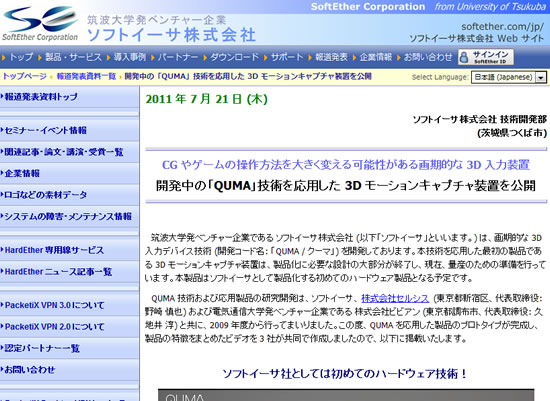Open the パートナー navigation menu item
Image resolution: width=550 pixels, height=401 pixels.
[177, 57]
